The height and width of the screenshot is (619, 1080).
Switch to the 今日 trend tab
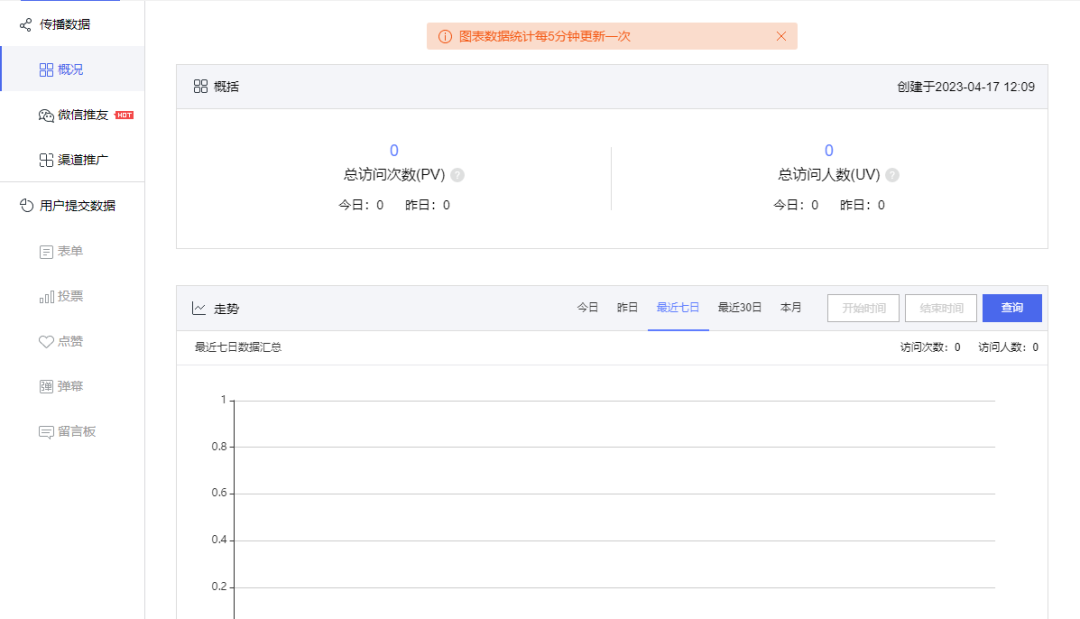click(x=588, y=308)
